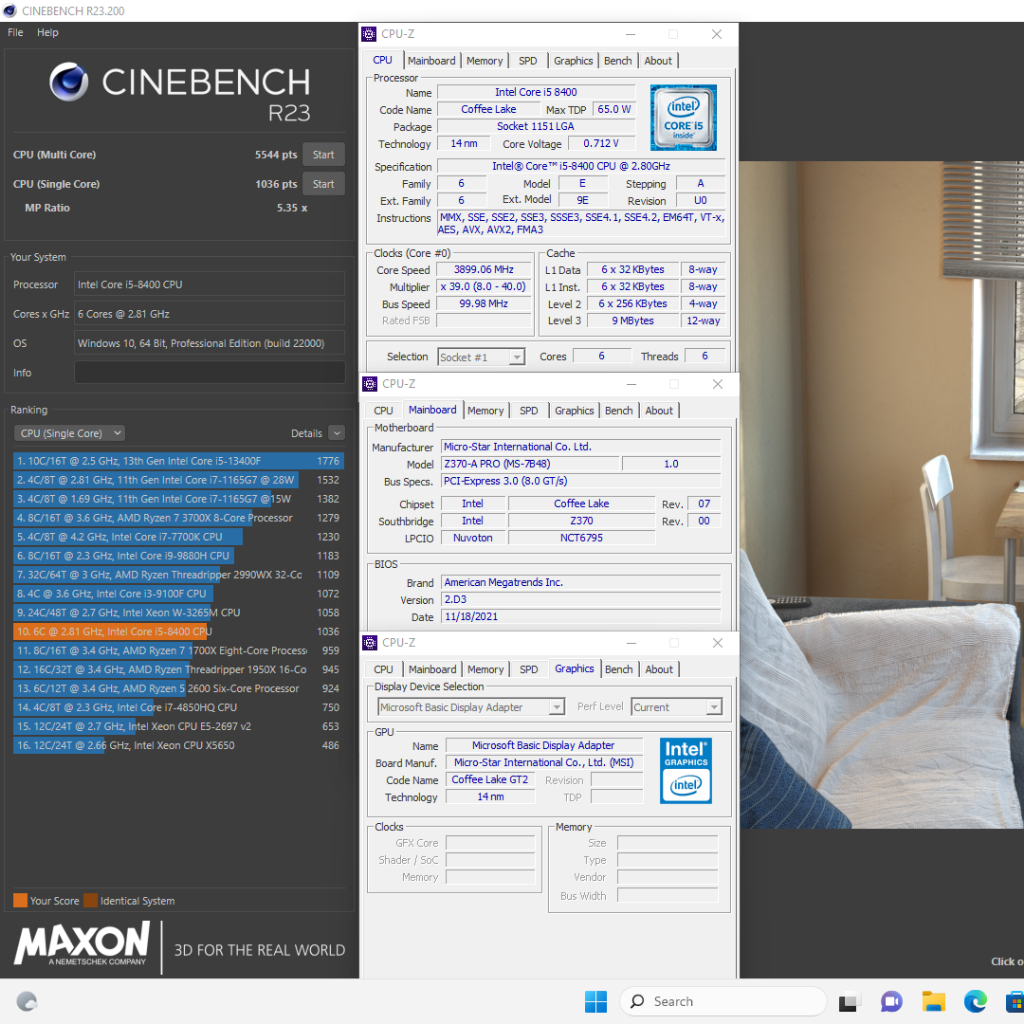Viewport: 1024px width, 1024px height.
Task: Click the Intel Core i5 logo badge
Action: coord(683,118)
